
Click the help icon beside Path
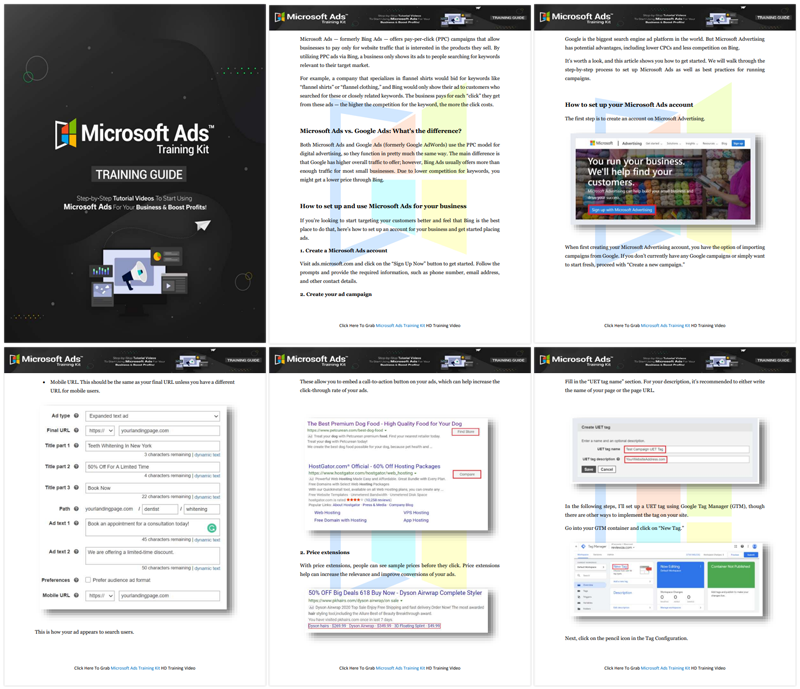click(77, 508)
